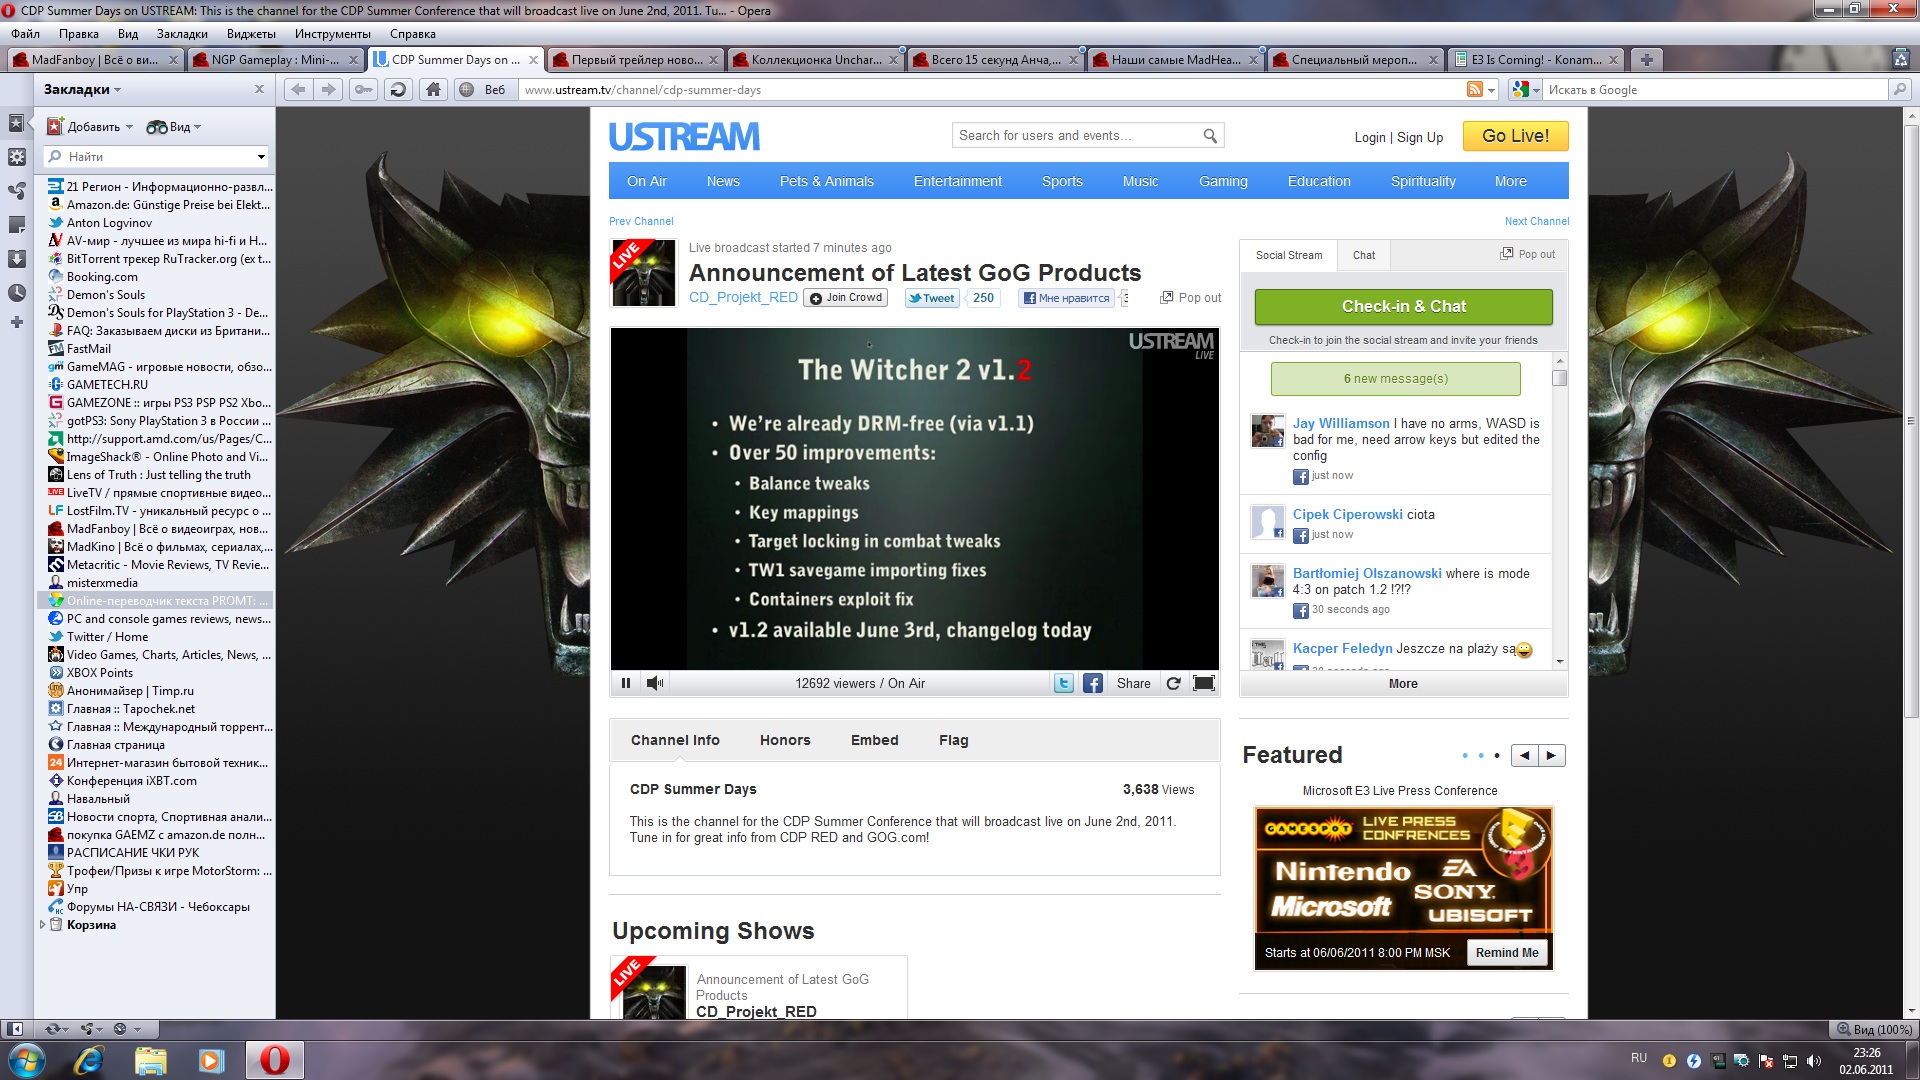Toggle fullscreen on the video player
1920x1080 pixels.
(x=1204, y=683)
